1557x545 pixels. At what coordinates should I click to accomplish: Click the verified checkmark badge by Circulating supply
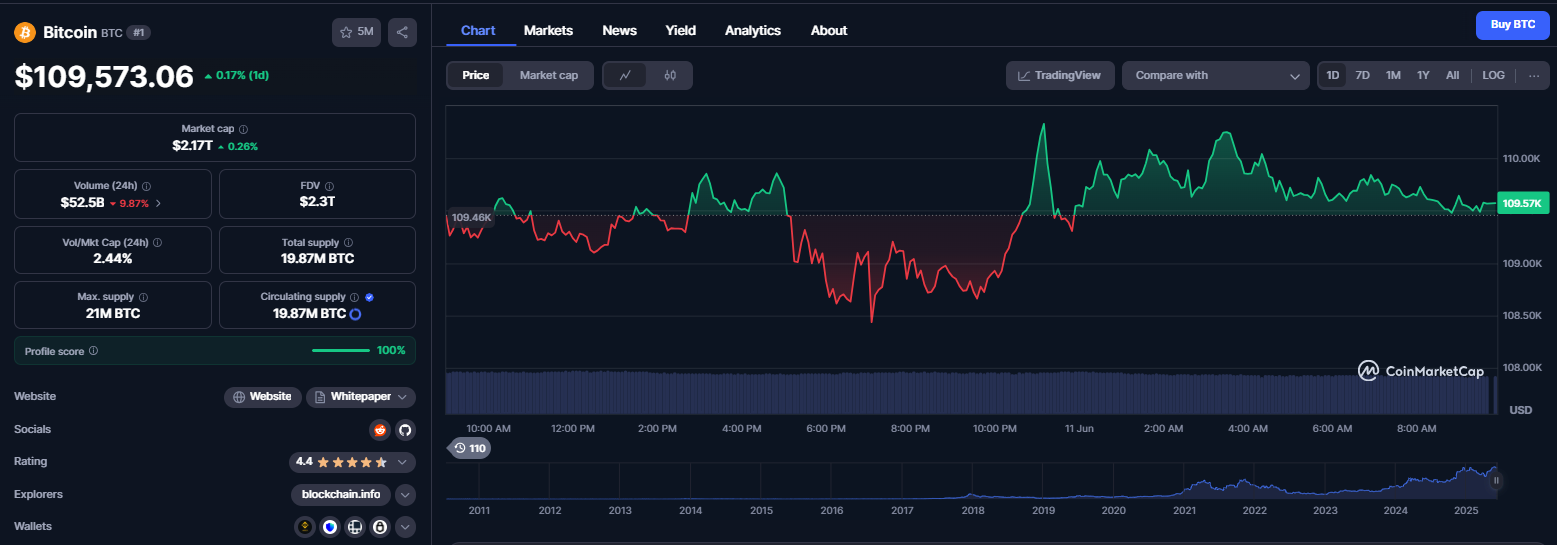pos(369,297)
